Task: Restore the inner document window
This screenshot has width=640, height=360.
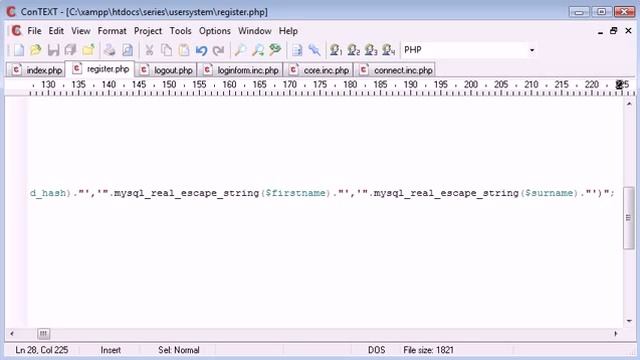Action: pyautogui.click(x=613, y=31)
